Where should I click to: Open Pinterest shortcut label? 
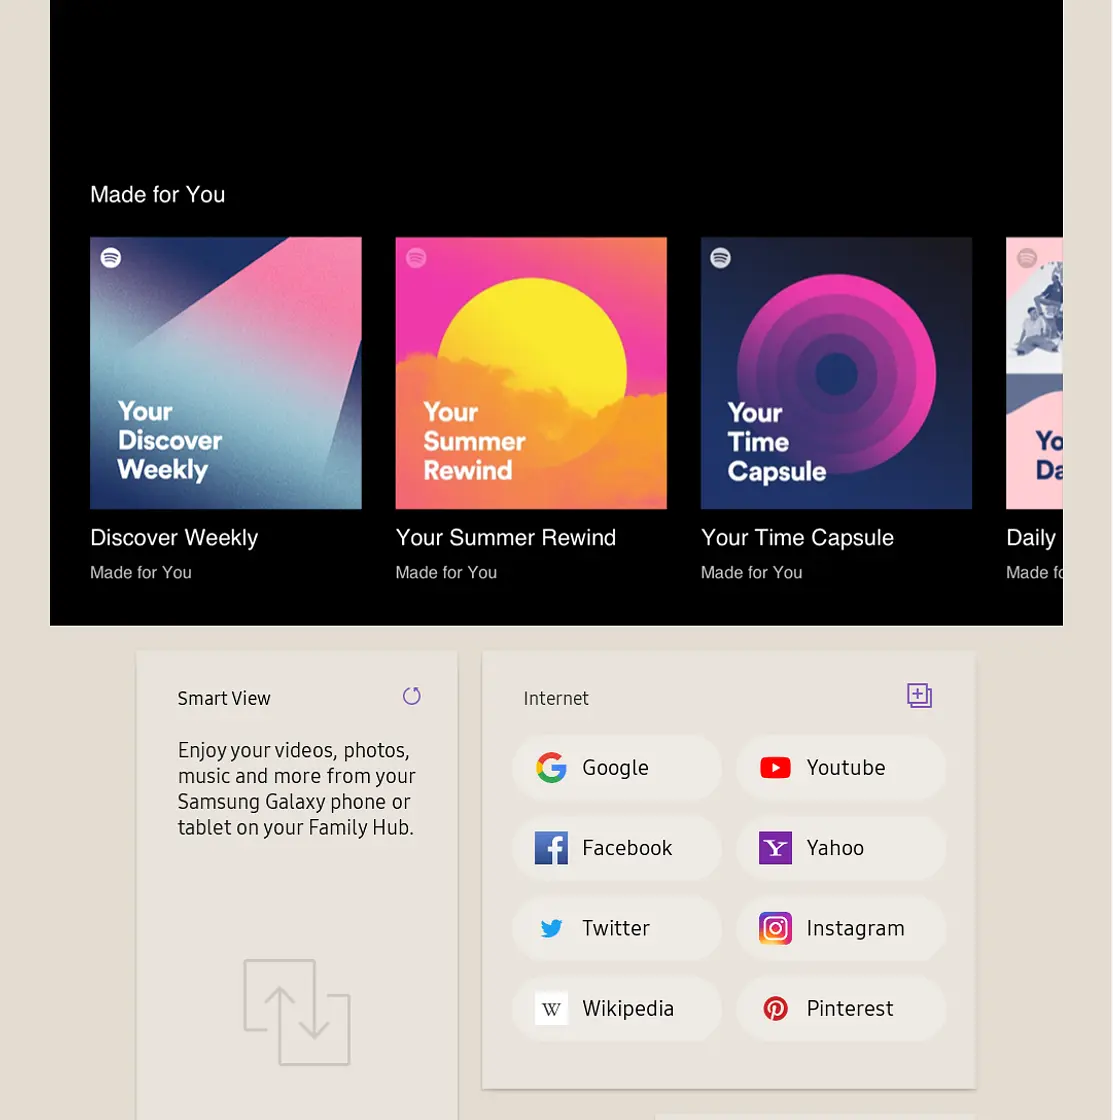coord(849,1009)
